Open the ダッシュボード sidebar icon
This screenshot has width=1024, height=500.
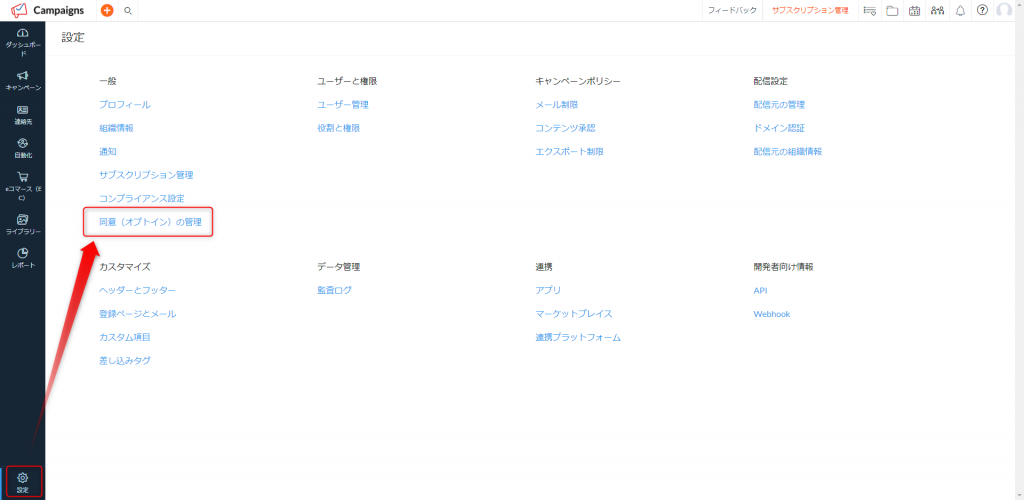click(x=22, y=33)
